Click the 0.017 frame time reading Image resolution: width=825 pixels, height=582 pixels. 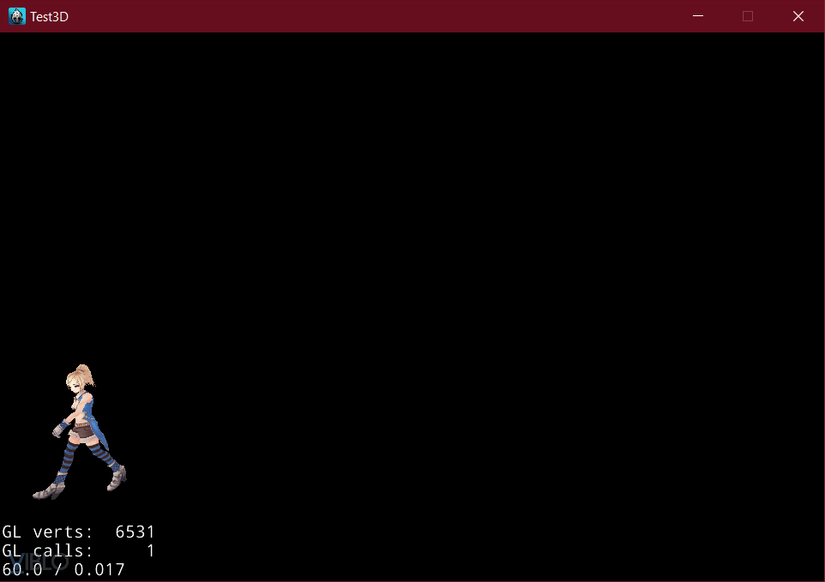(x=99, y=569)
